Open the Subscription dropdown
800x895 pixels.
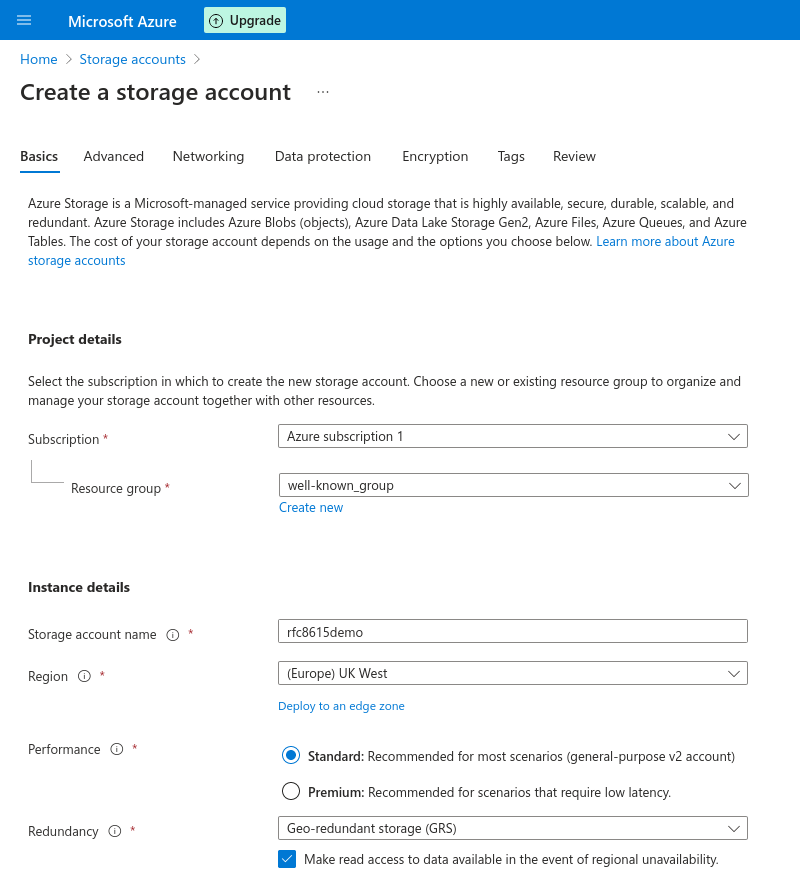click(x=513, y=436)
